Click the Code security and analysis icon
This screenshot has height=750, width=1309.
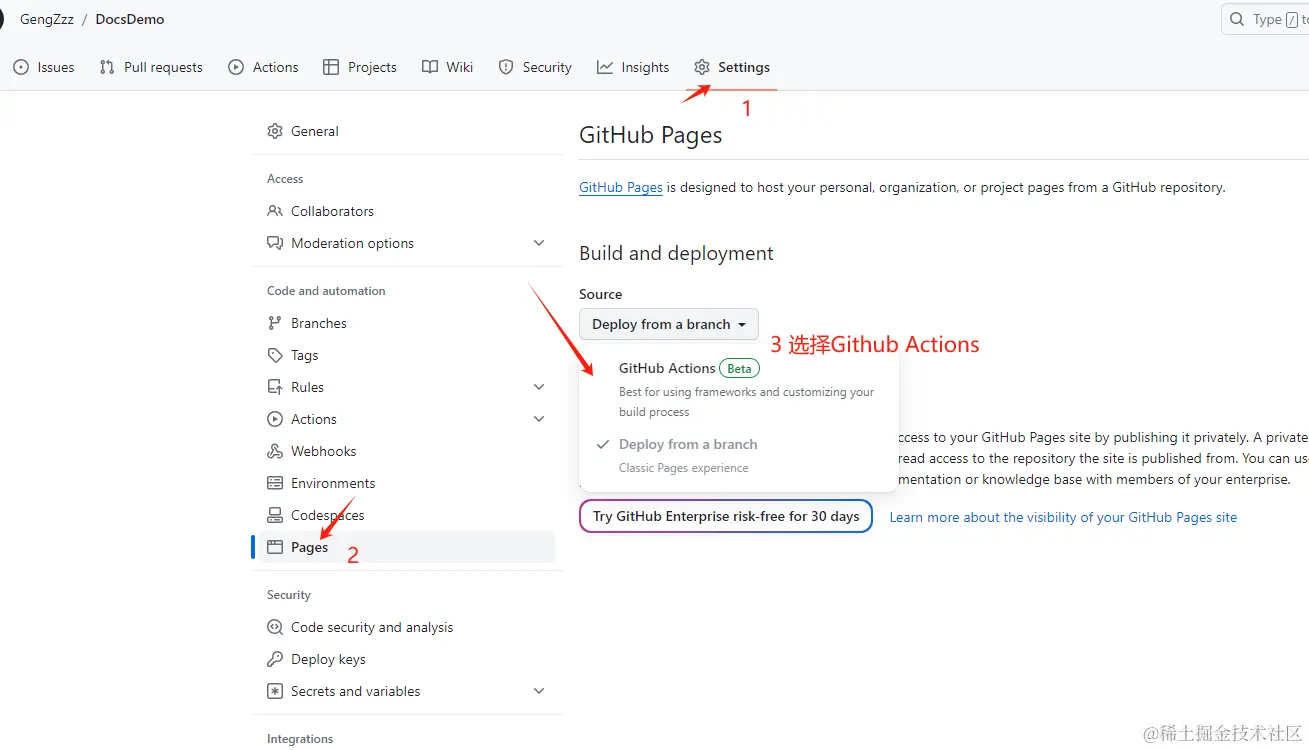click(275, 627)
